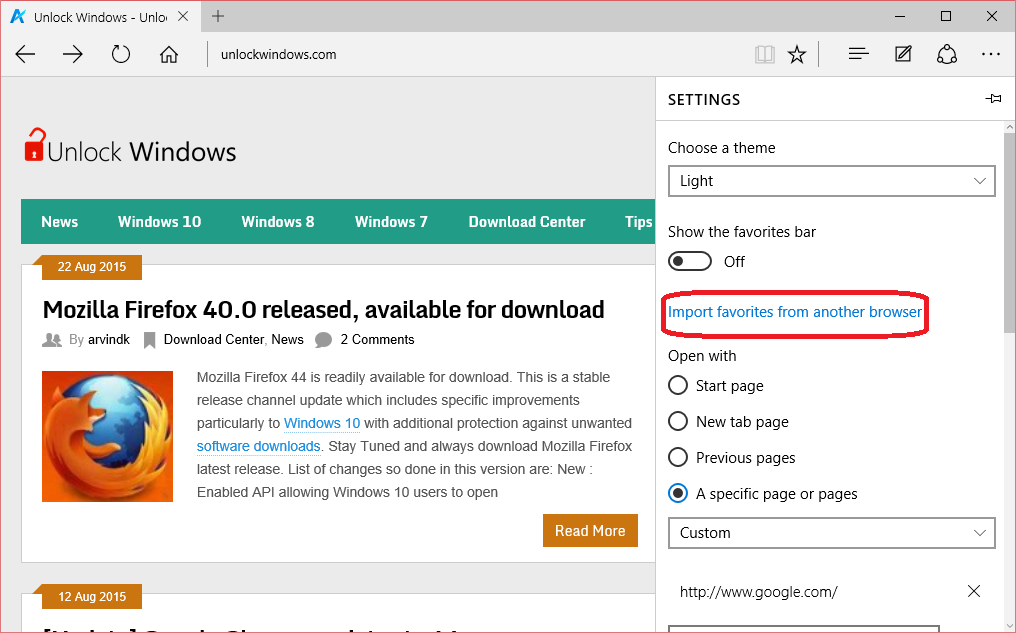This screenshot has height=633, width=1016.
Task: Open the More actions ellipsis
Action: coord(991,54)
